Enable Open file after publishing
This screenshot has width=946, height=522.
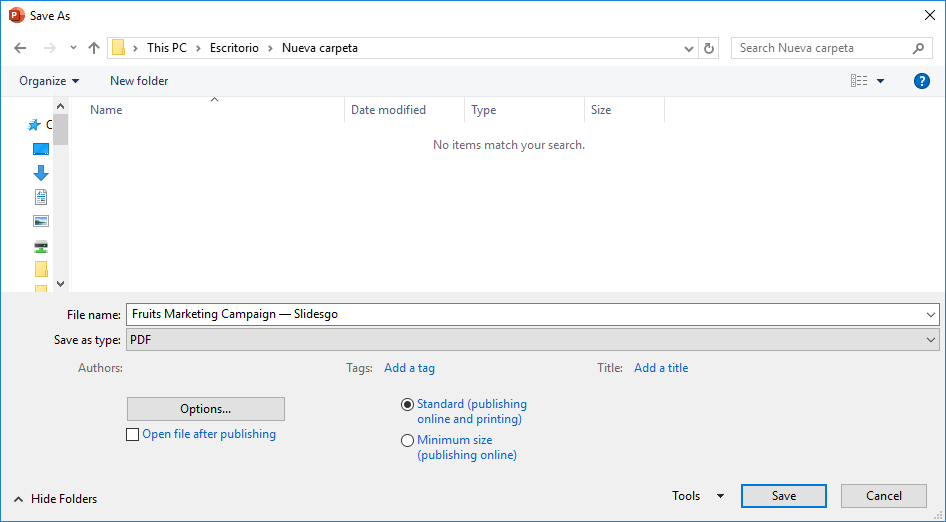(133, 435)
